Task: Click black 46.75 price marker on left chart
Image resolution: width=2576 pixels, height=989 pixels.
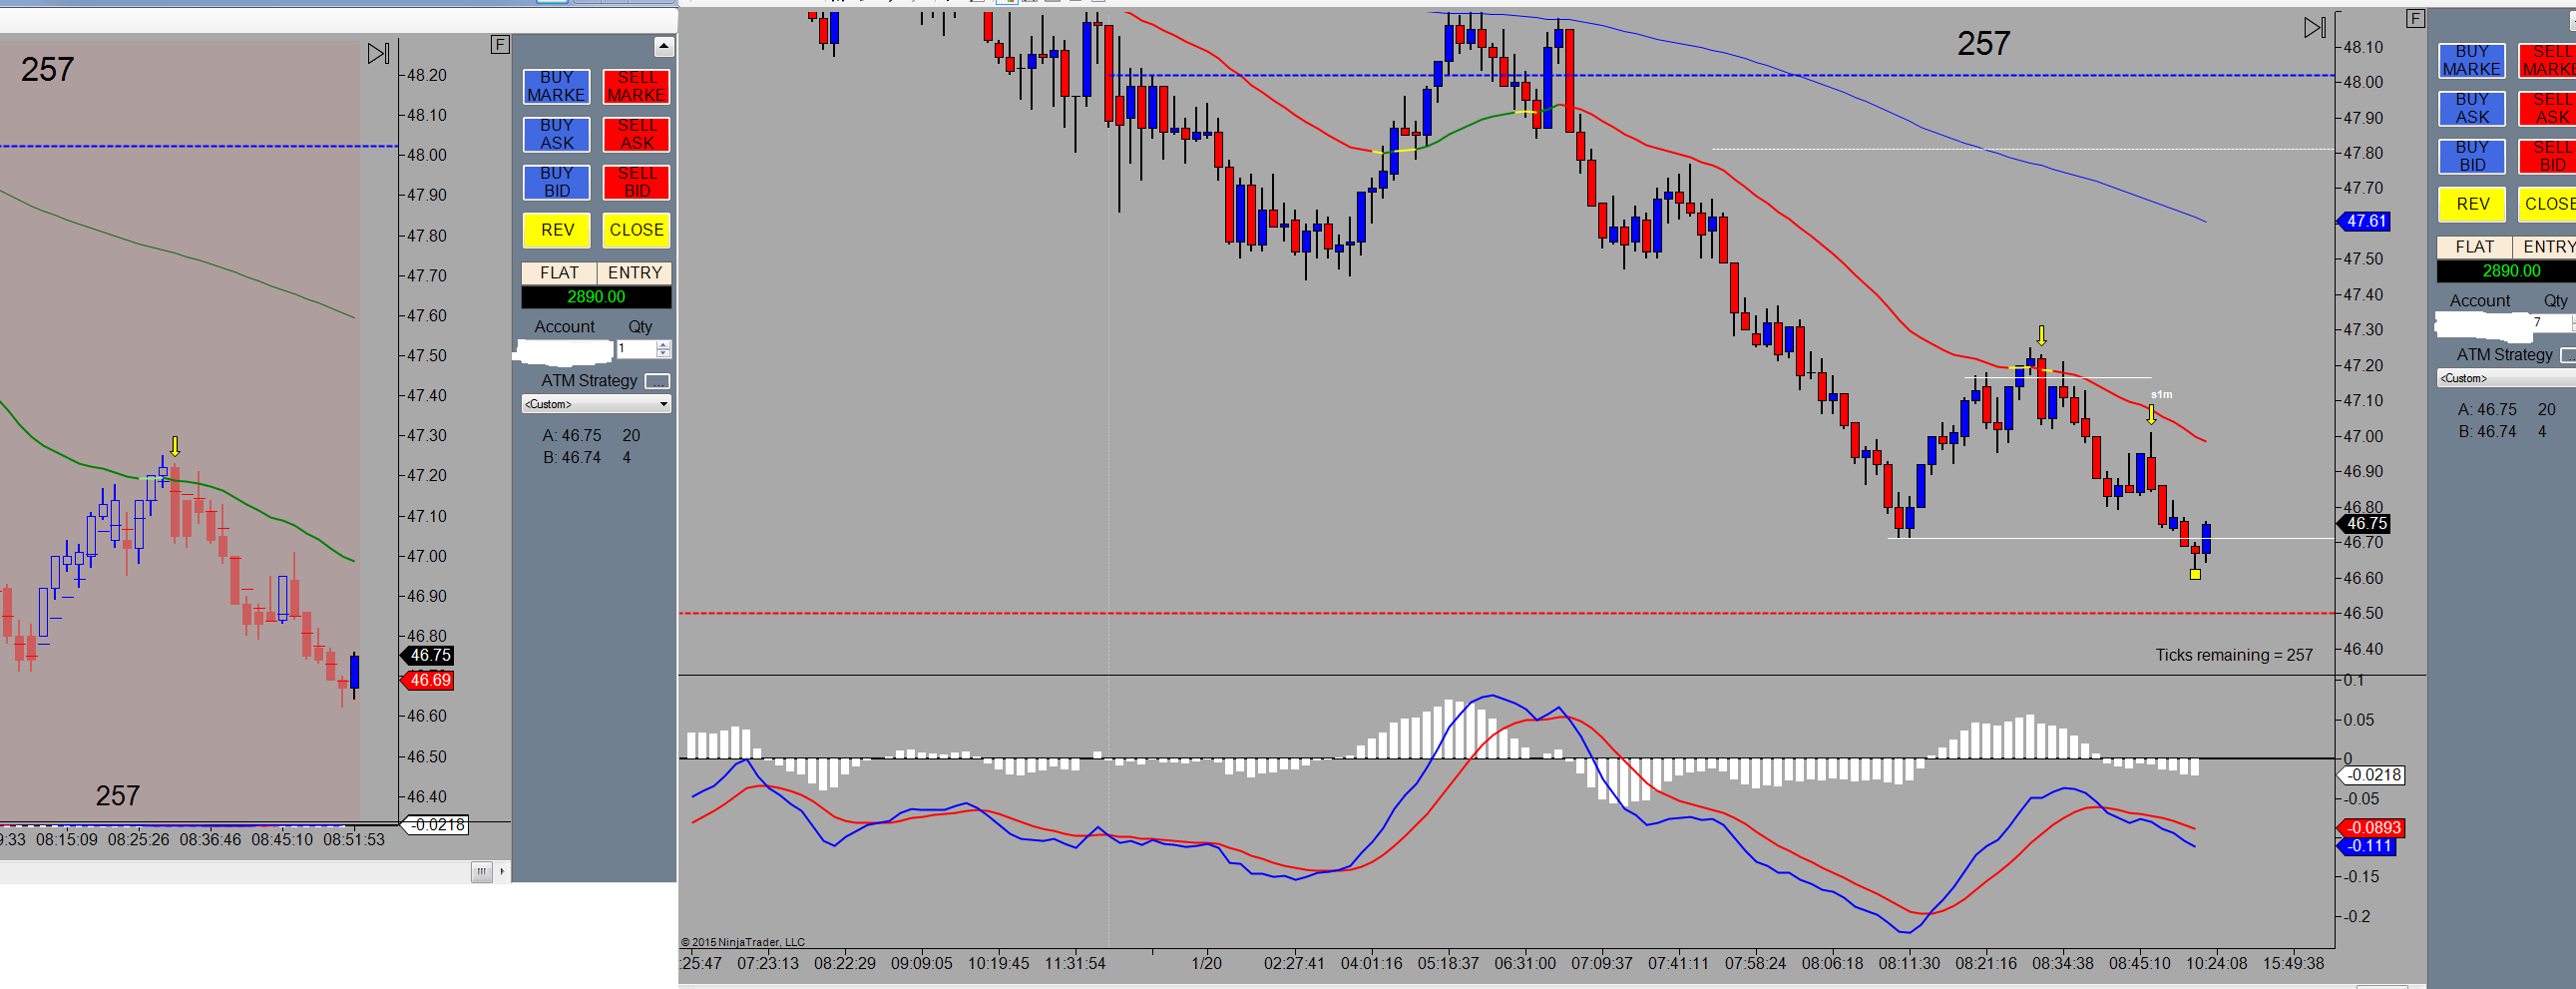Action: coord(428,656)
